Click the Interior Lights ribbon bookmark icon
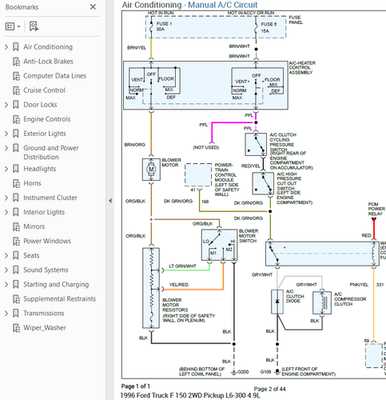 [x=16, y=212]
